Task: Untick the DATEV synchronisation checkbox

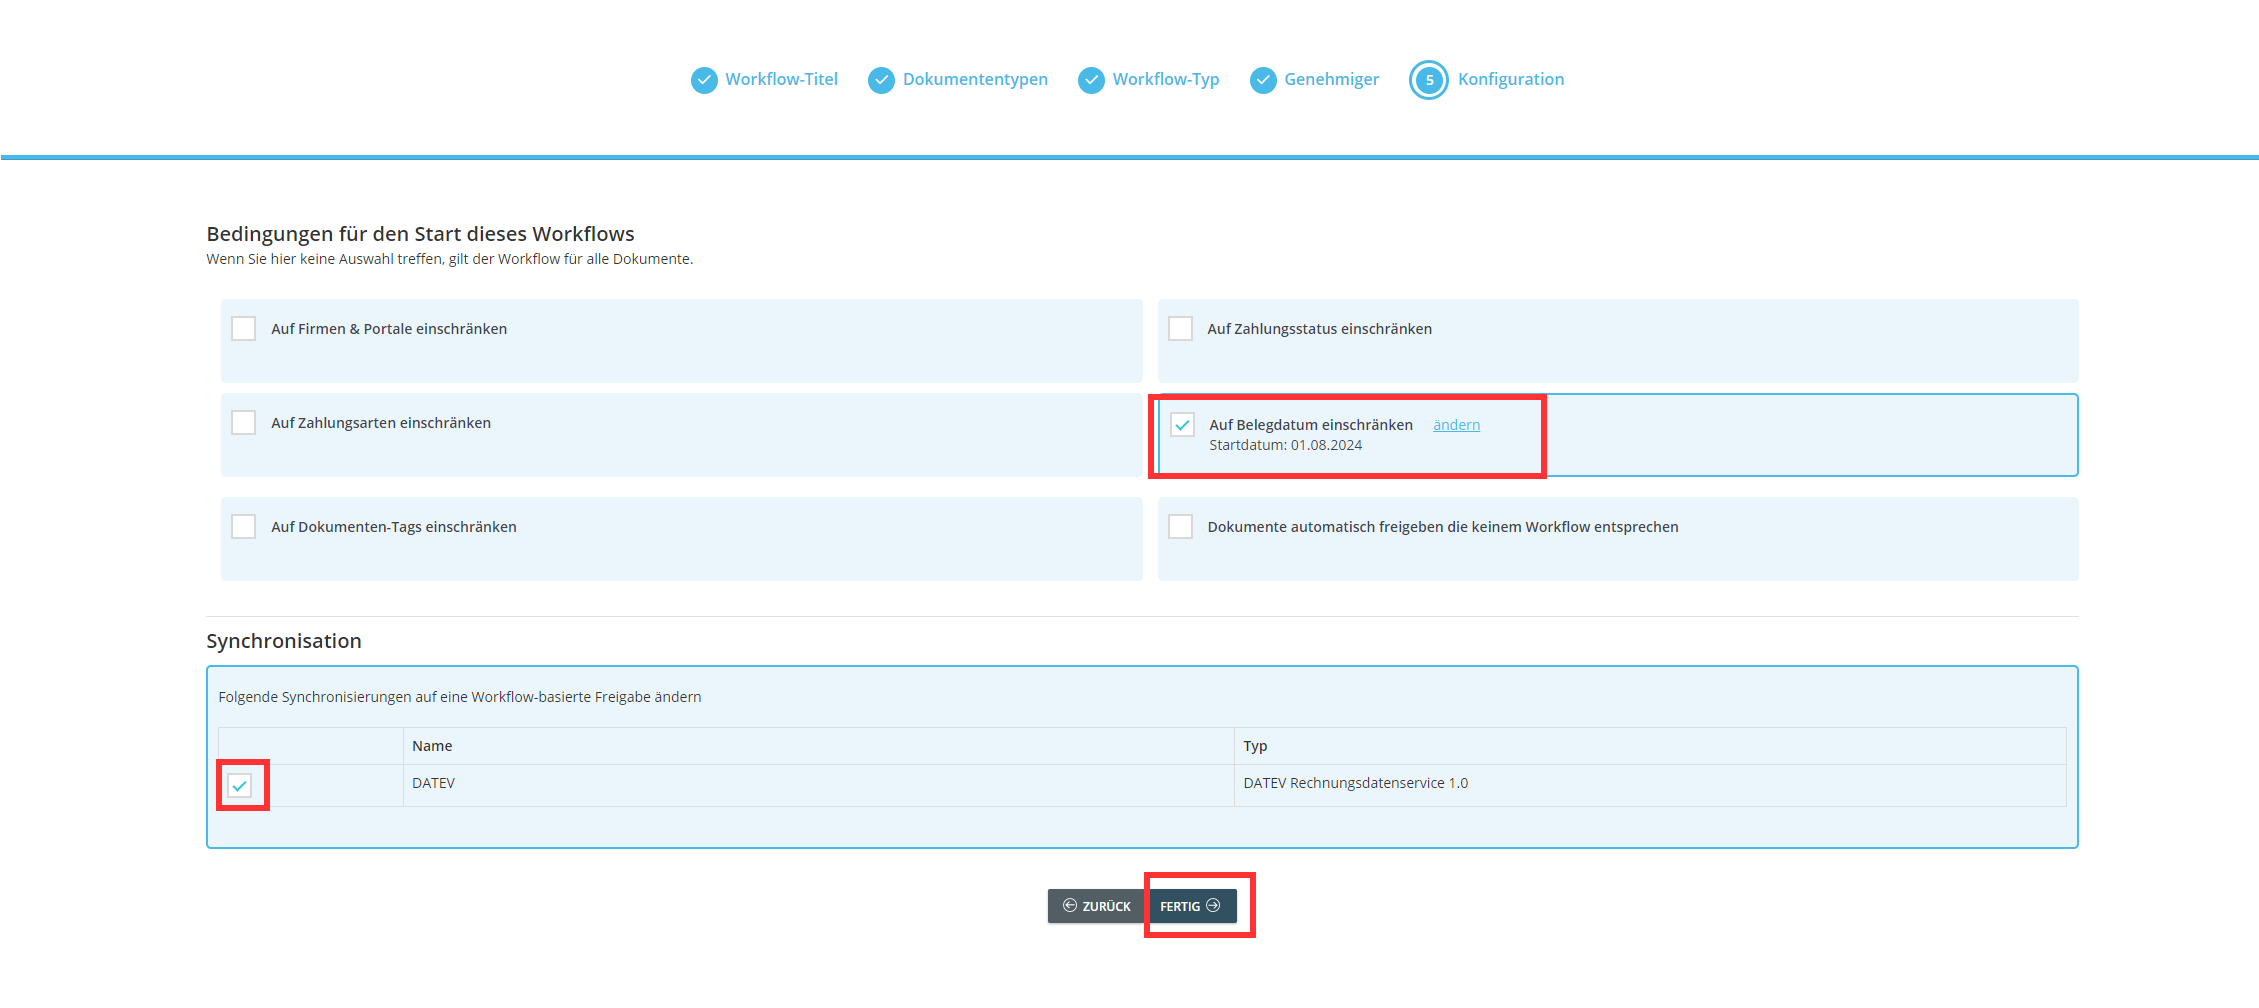Action: tap(240, 785)
